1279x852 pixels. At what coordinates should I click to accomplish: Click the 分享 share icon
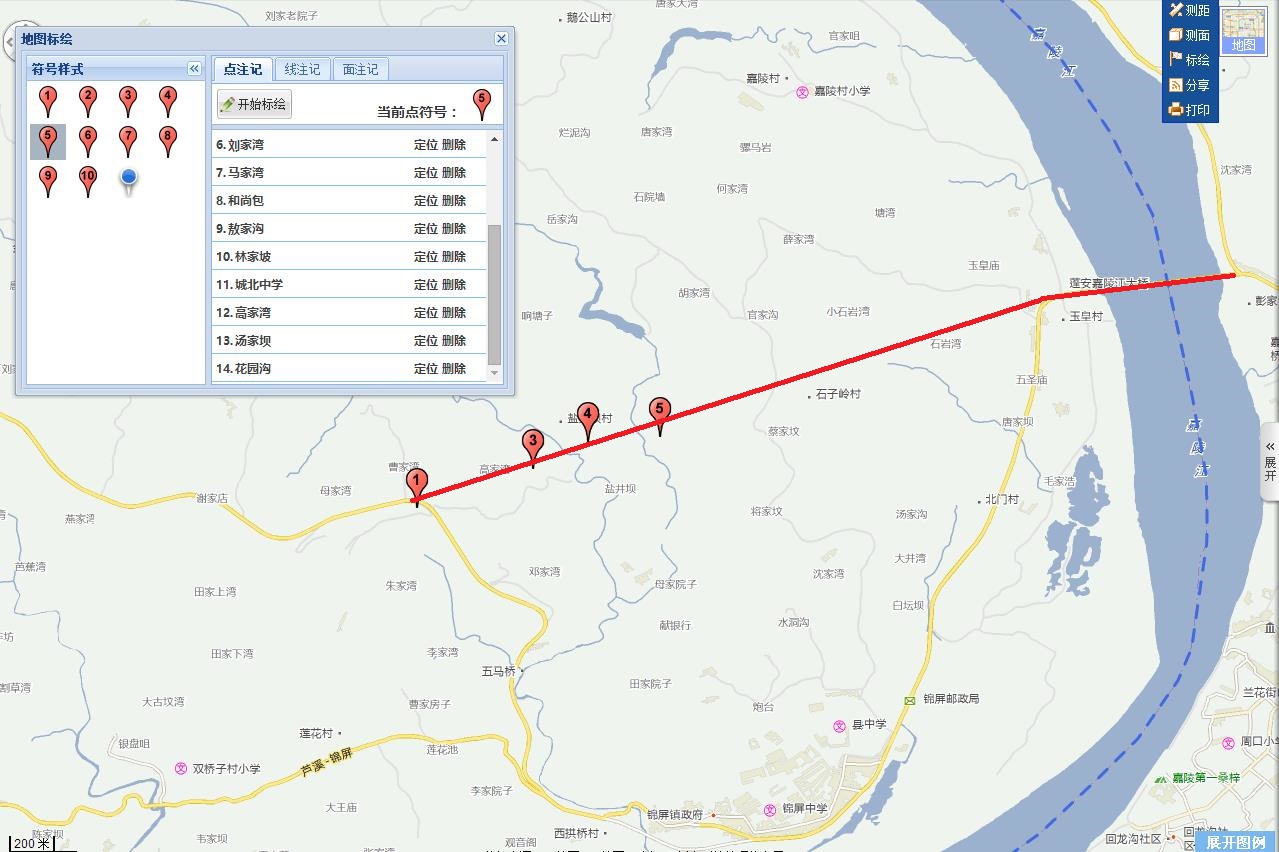[x=1189, y=86]
